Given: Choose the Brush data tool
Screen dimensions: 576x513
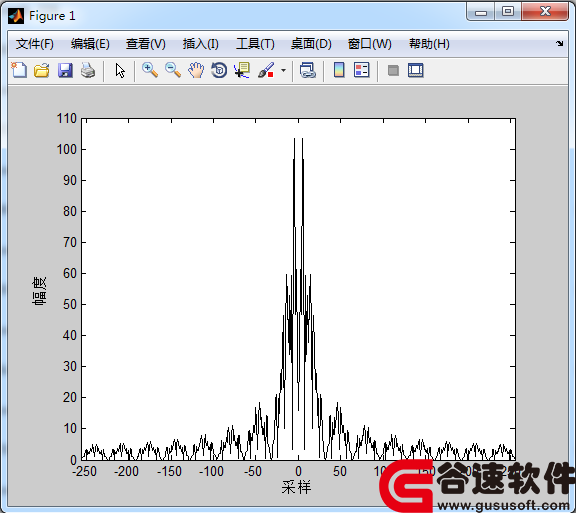Looking at the screenshot, I should tap(266, 70).
